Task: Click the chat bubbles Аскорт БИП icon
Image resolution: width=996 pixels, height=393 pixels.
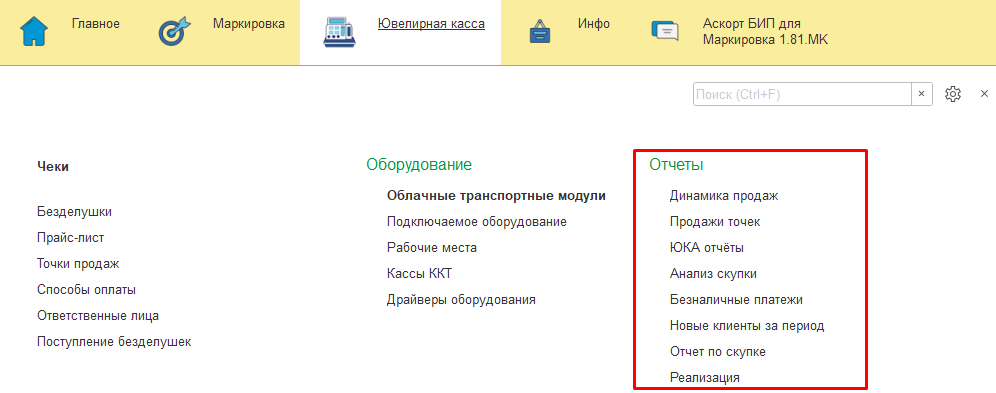Action: pos(665,32)
